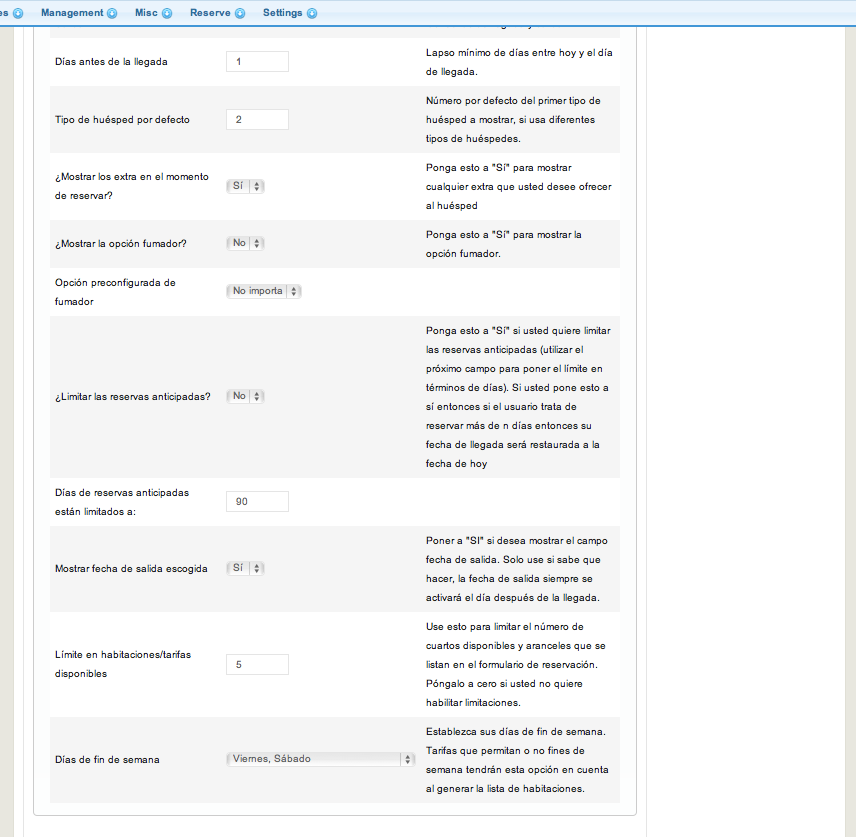
Task: Click label "Días de reservas anticipadas están limitados a:"
Action: (x=122, y=502)
